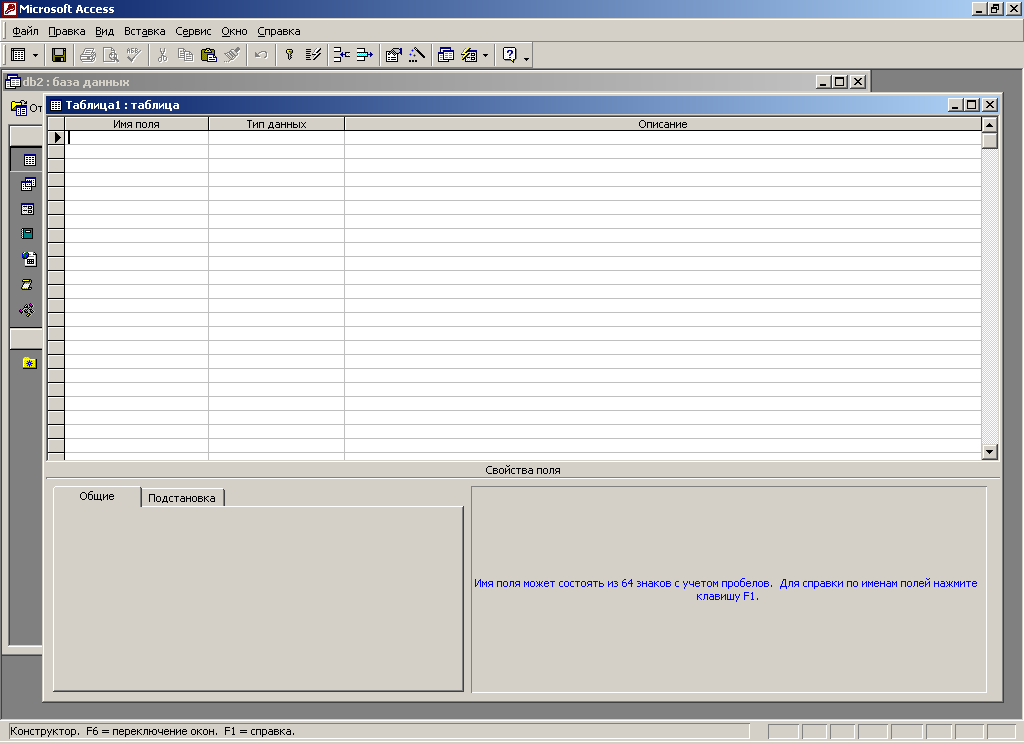Expand the New Object dropdown arrow
The height and width of the screenshot is (744, 1024).
pos(485,56)
